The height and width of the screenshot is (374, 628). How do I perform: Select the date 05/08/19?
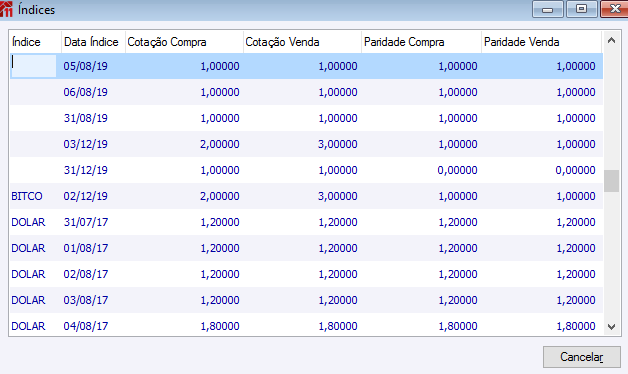[86, 66]
